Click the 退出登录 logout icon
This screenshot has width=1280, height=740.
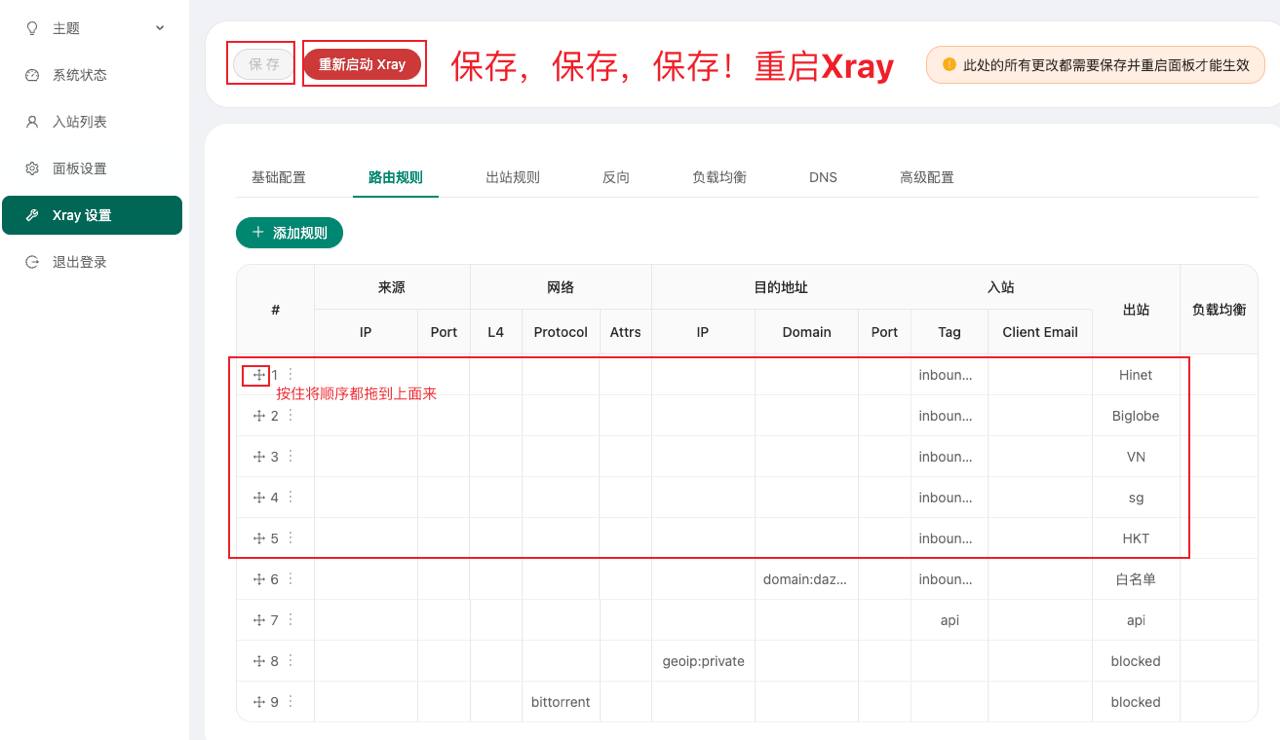tap(32, 262)
